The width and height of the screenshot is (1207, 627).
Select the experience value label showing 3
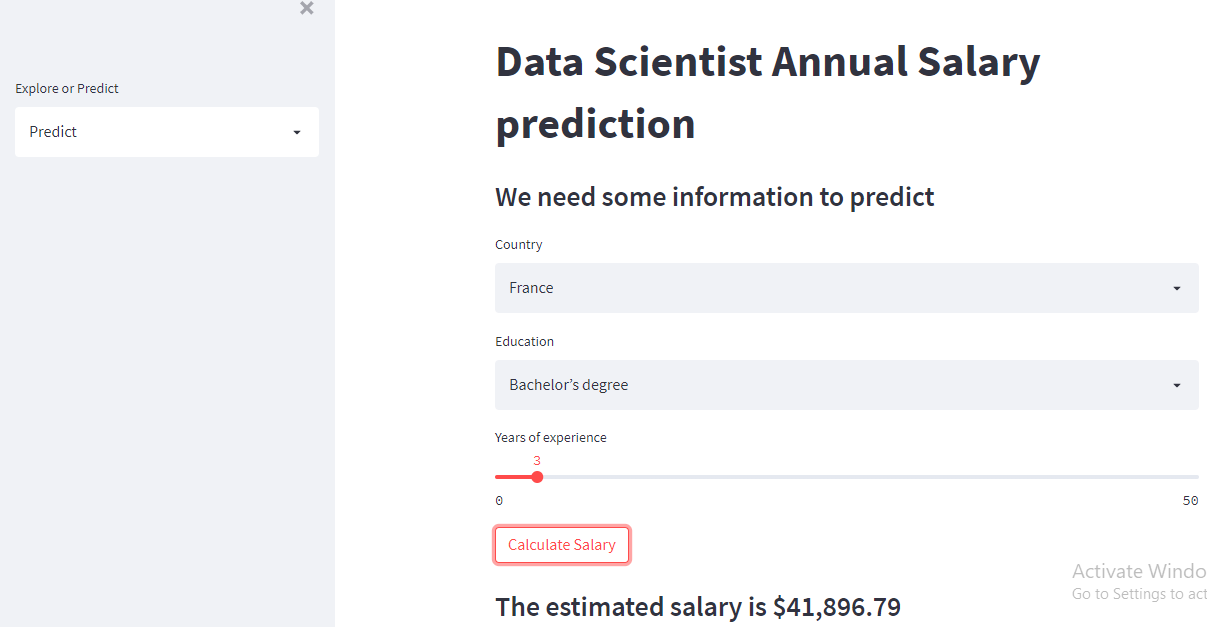[x=536, y=460]
